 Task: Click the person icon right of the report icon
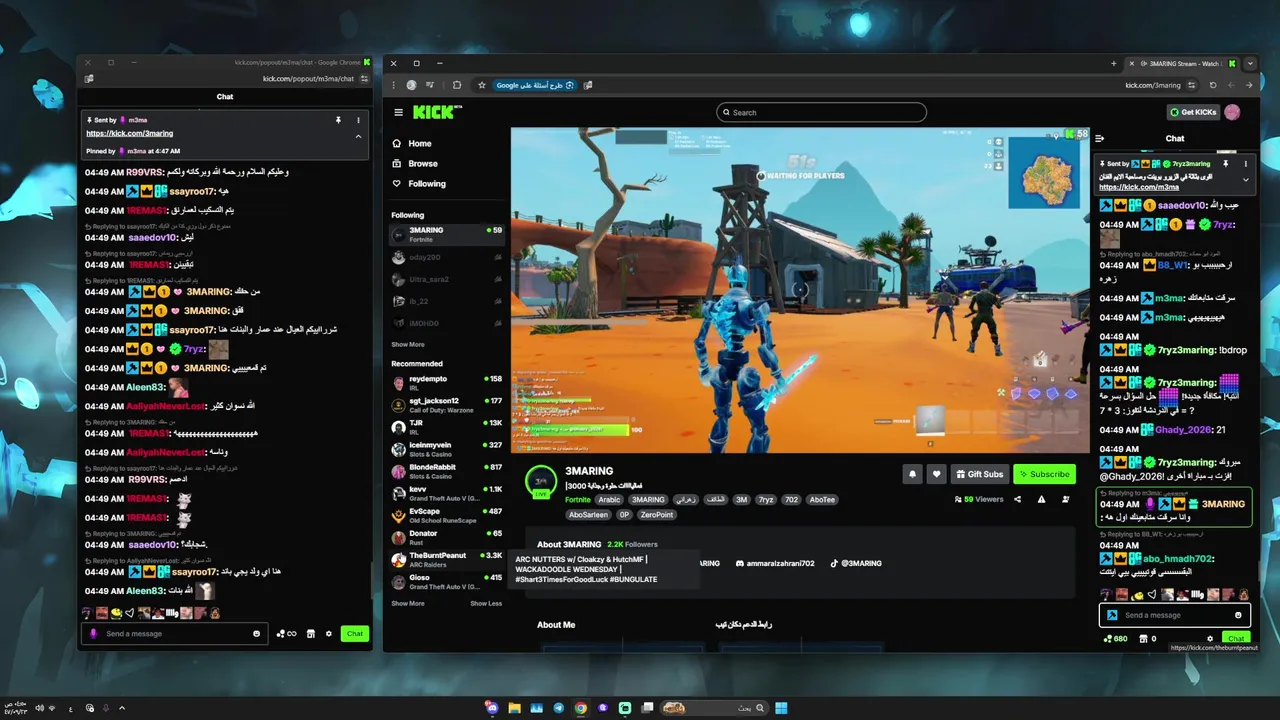(x=1065, y=499)
